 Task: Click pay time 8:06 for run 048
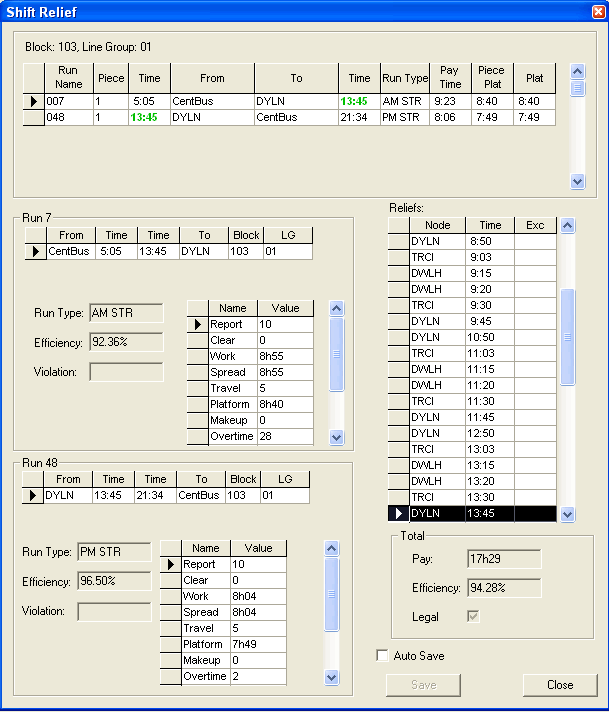point(450,117)
